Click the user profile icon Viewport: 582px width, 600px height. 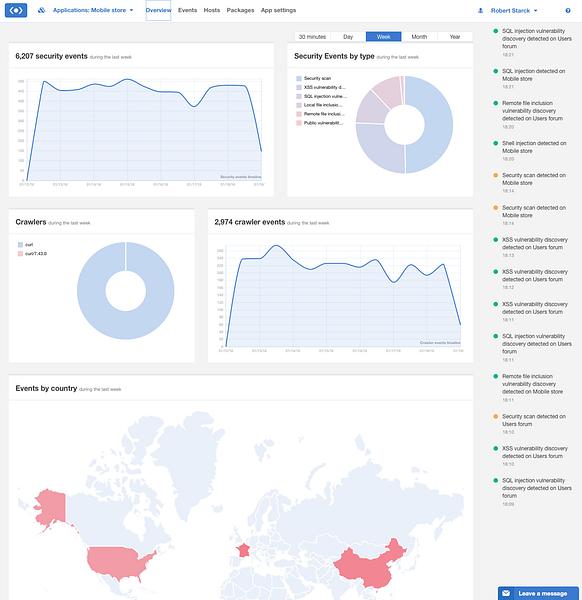point(481,11)
